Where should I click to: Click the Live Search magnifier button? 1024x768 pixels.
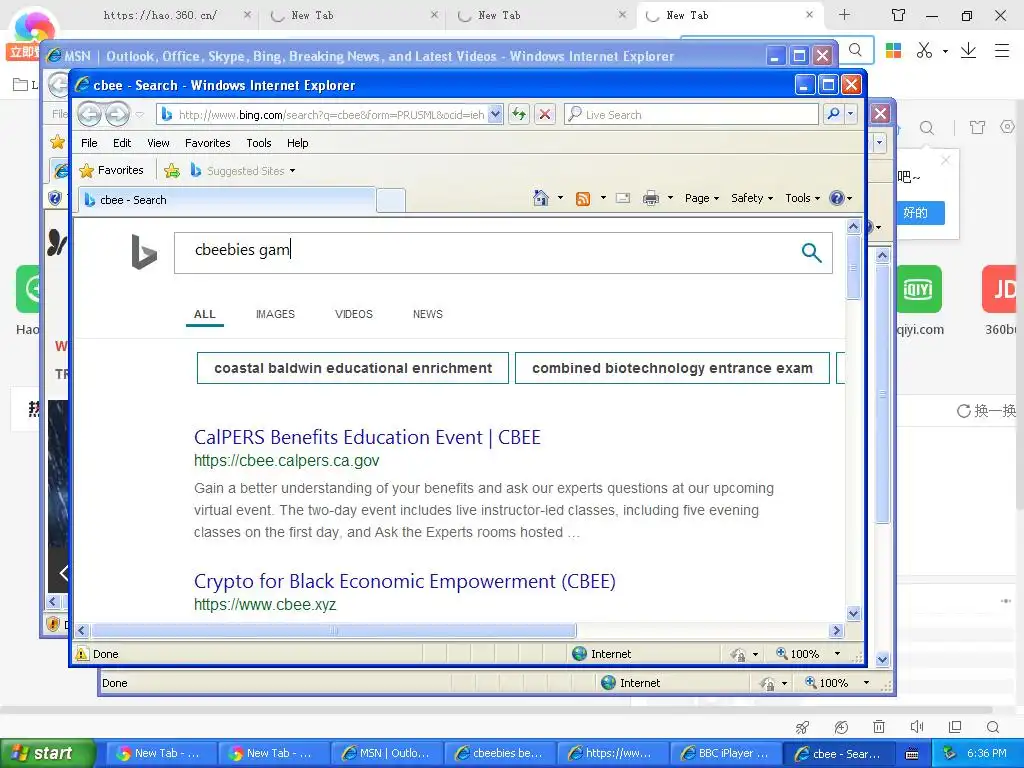[834, 114]
